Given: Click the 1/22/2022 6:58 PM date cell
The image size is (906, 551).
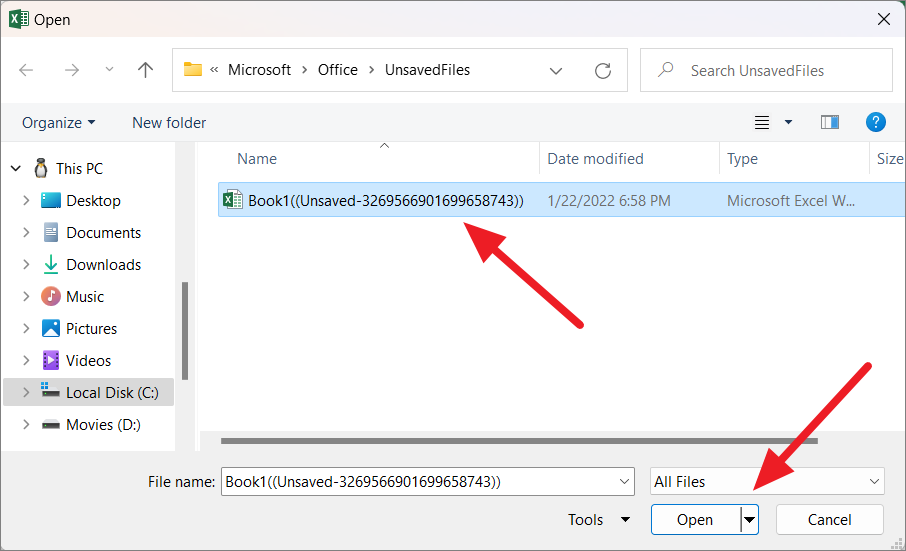Looking at the screenshot, I should point(608,200).
